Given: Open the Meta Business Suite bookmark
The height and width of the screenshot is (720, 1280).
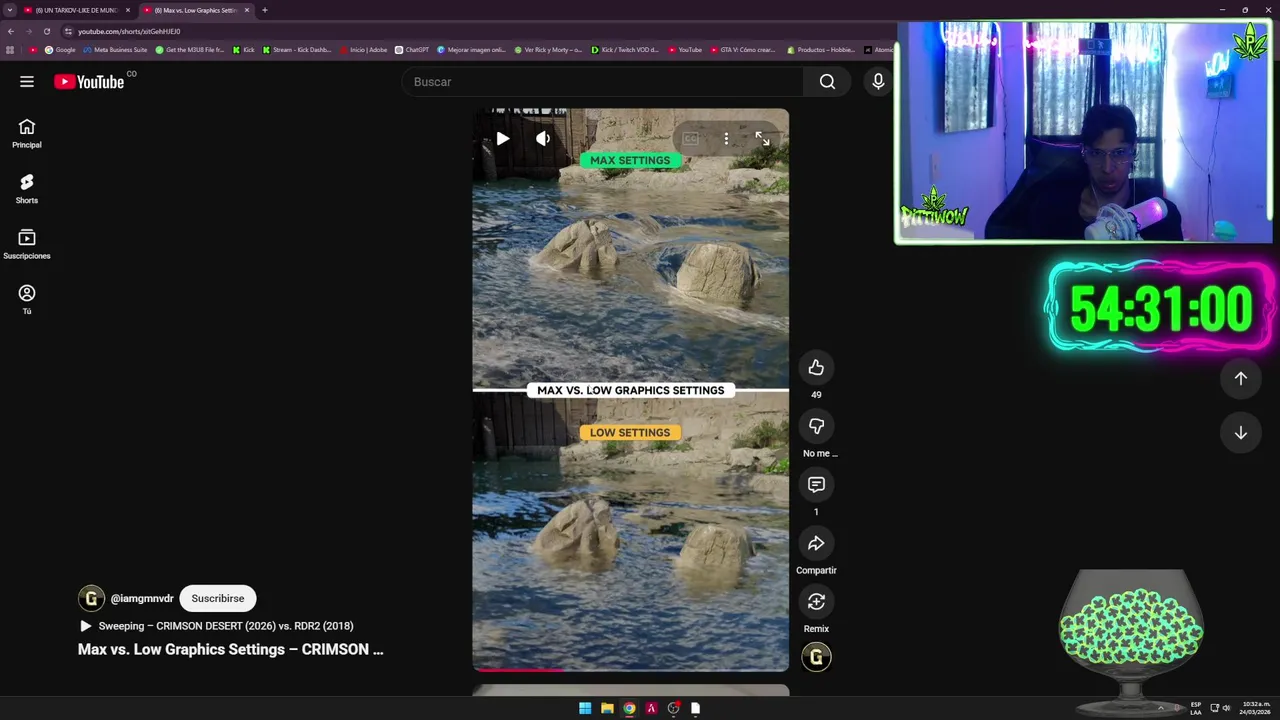Looking at the screenshot, I should click(x=115, y=49).
